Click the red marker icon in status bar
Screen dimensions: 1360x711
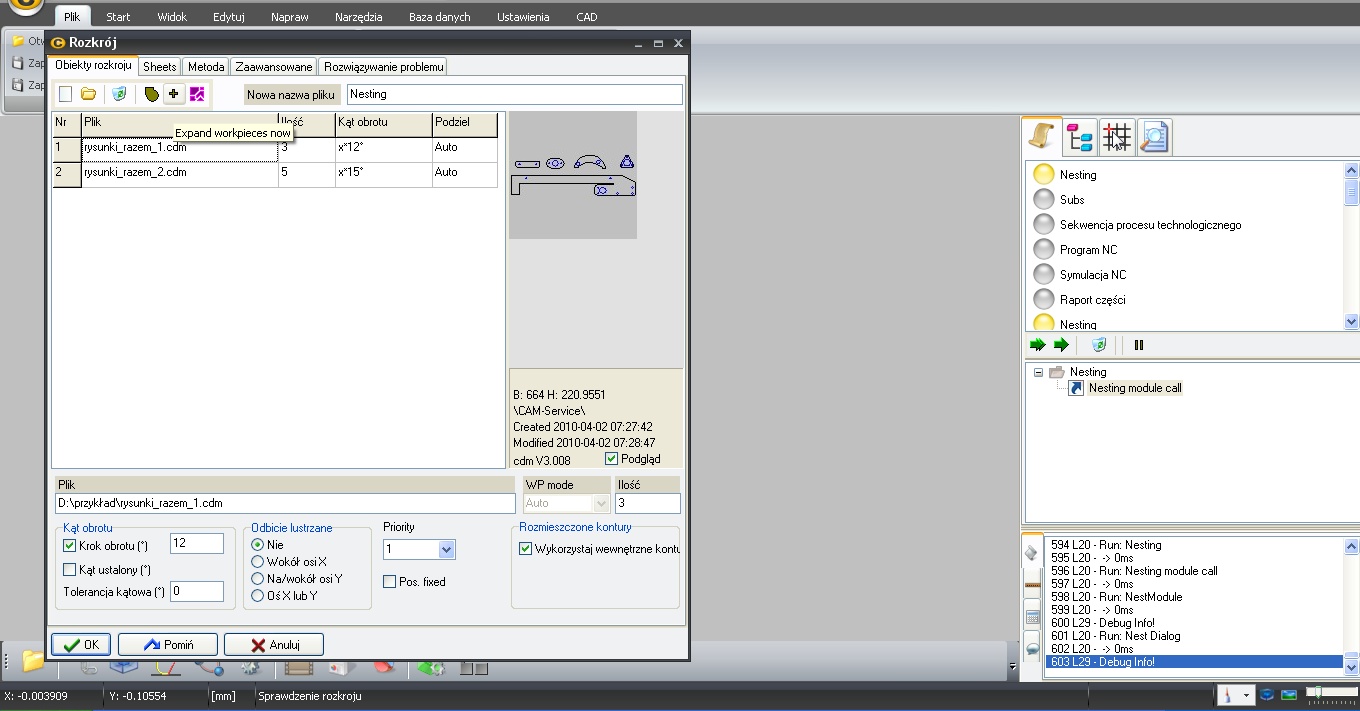[1226, 694]
